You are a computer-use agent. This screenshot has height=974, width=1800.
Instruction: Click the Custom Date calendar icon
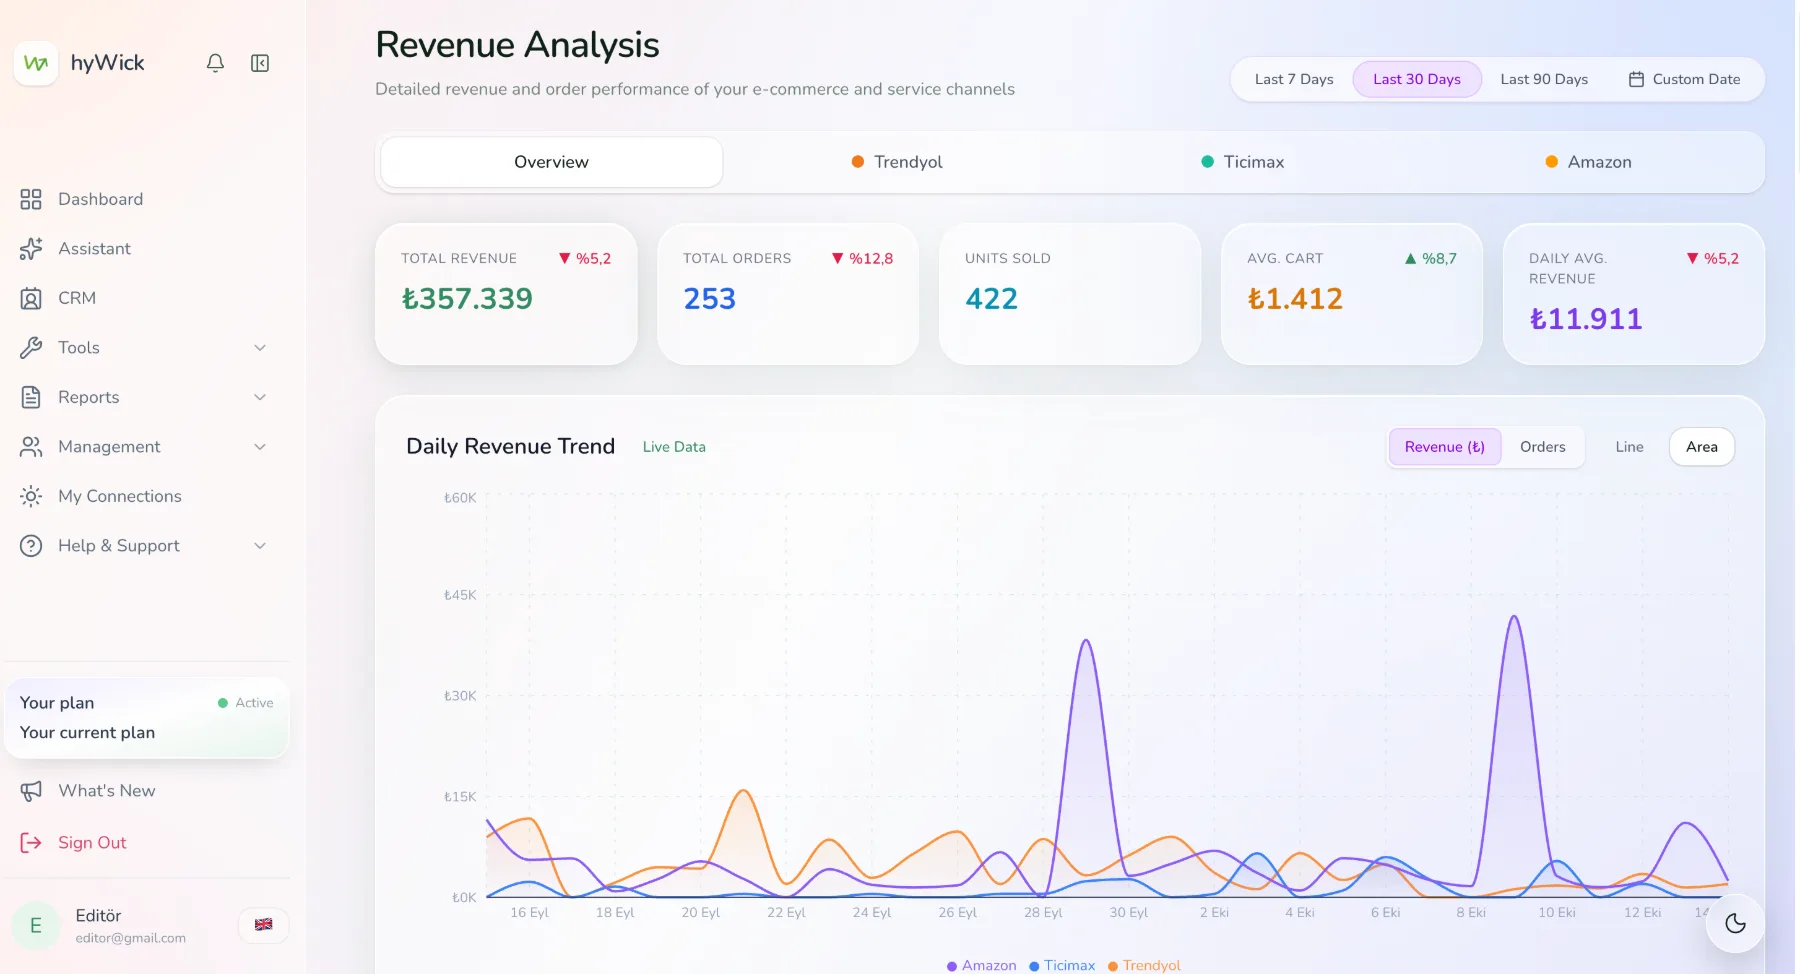click(1636, 79)
